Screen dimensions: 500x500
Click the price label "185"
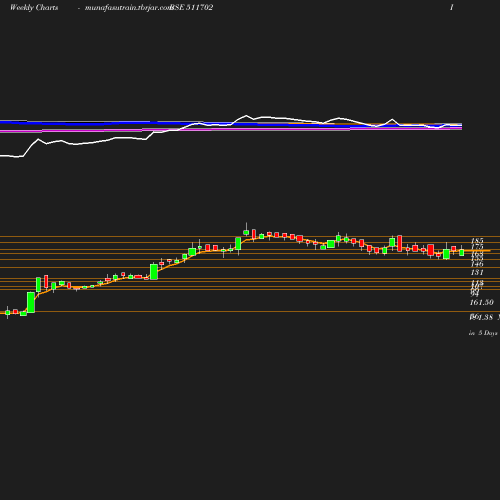coord(477,240)
